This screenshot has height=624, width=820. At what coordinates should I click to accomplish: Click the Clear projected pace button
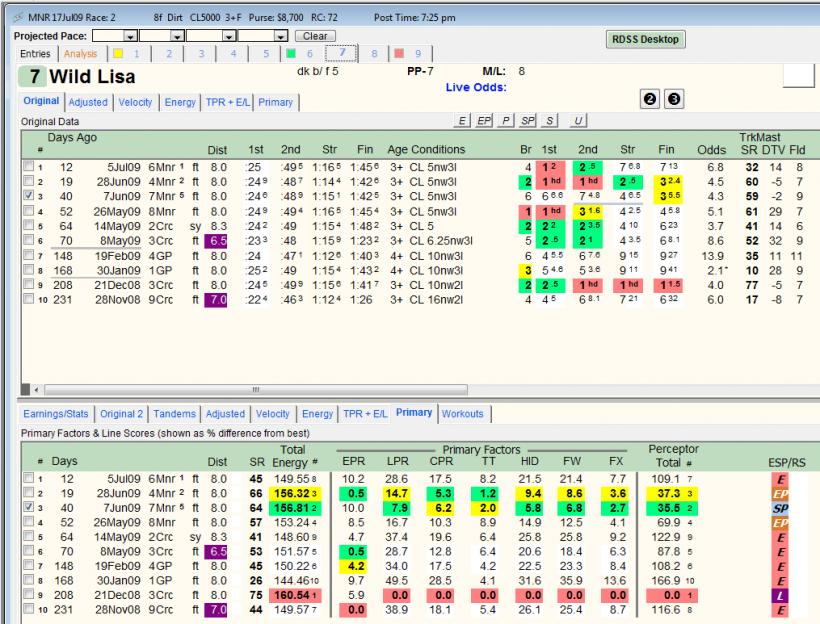coord(315,36)
